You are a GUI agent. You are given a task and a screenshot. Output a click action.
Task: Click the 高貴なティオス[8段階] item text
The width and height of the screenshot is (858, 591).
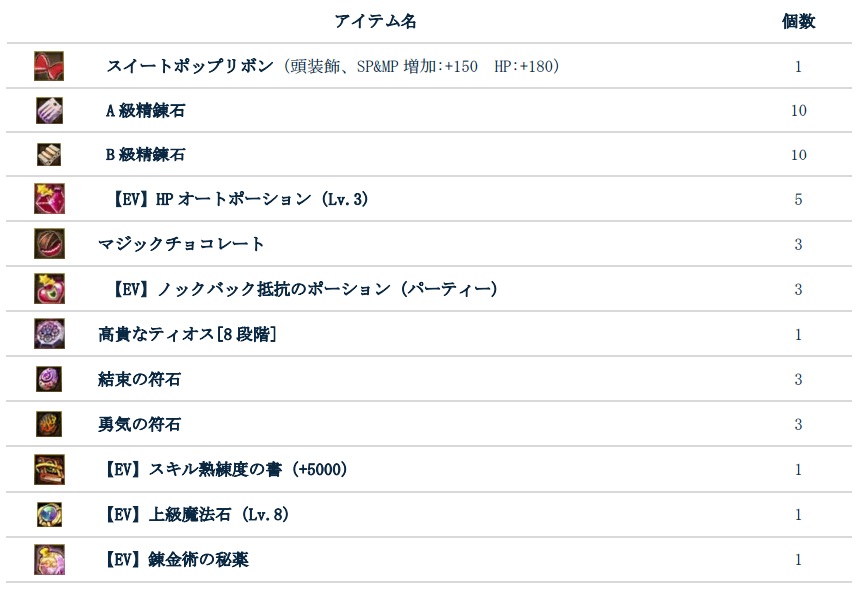tap(187, 334)
